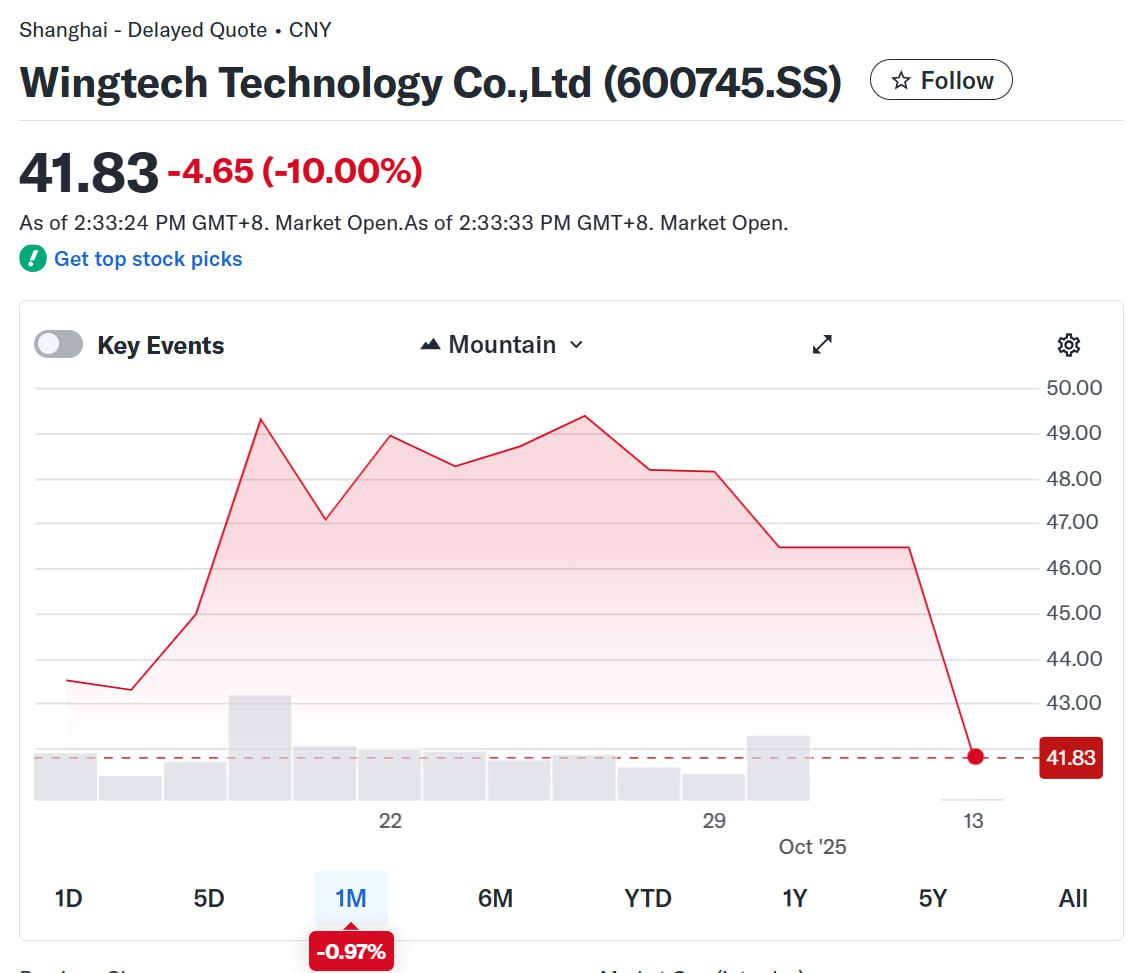This screenshot has width=1139, height=973.
Task: Click the tallest volume bar
Action: coord(260,747)
